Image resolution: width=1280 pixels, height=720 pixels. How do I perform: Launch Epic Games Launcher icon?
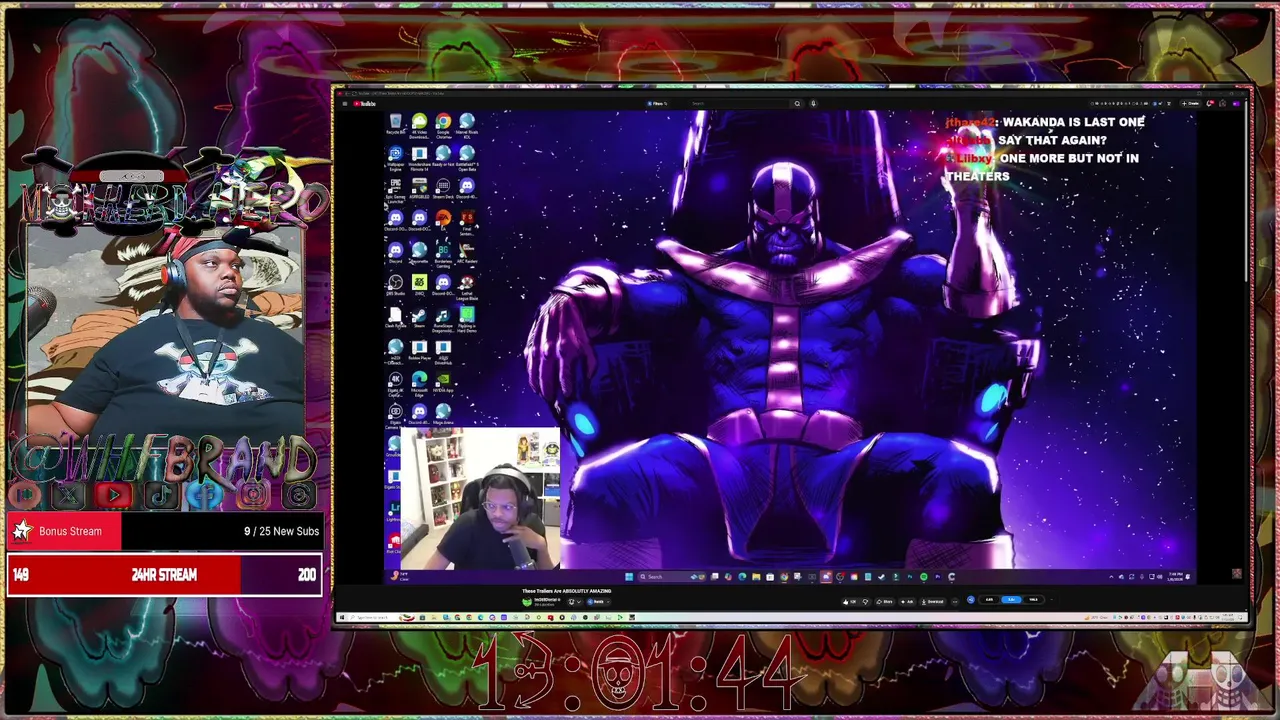click(x=396, y=192)
